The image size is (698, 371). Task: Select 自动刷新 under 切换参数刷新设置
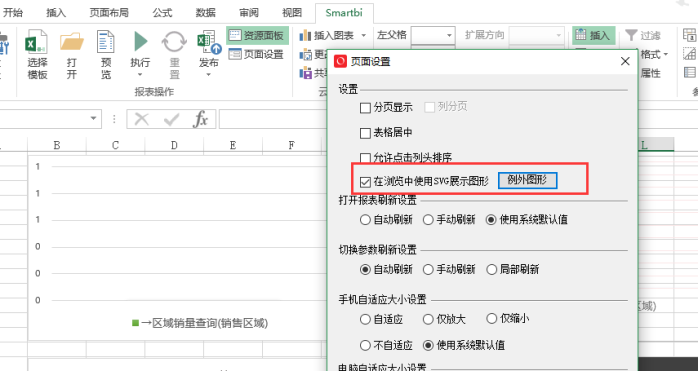coord(365,269)
